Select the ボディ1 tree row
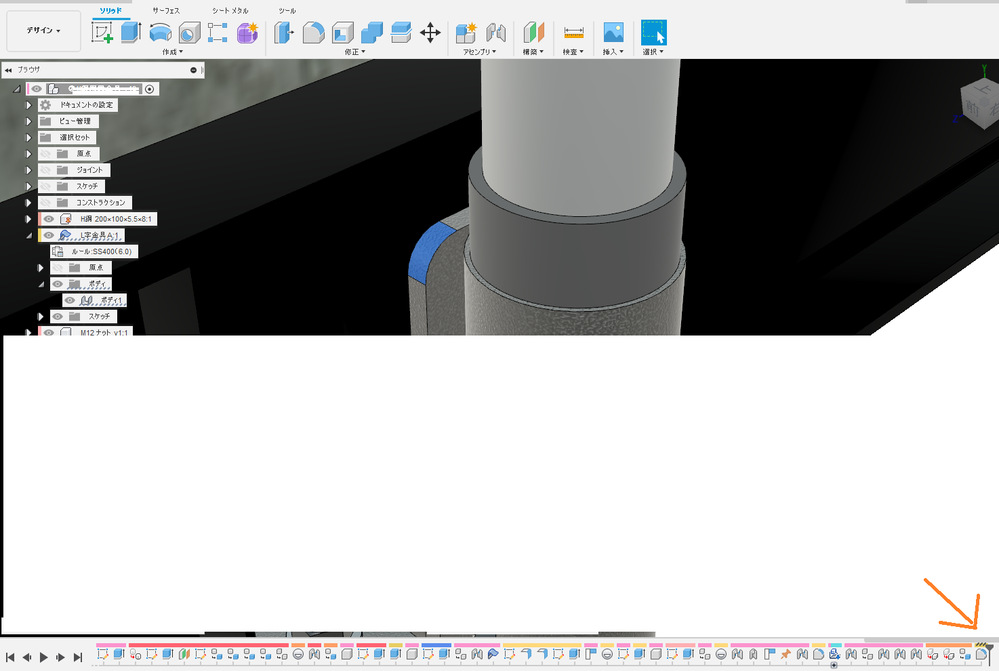The height and width of the screenshot is (671, 999). click(94, 300)
